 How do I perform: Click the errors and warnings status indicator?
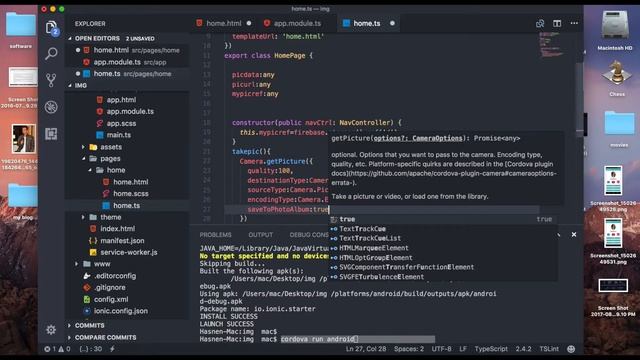coord(58,349)
